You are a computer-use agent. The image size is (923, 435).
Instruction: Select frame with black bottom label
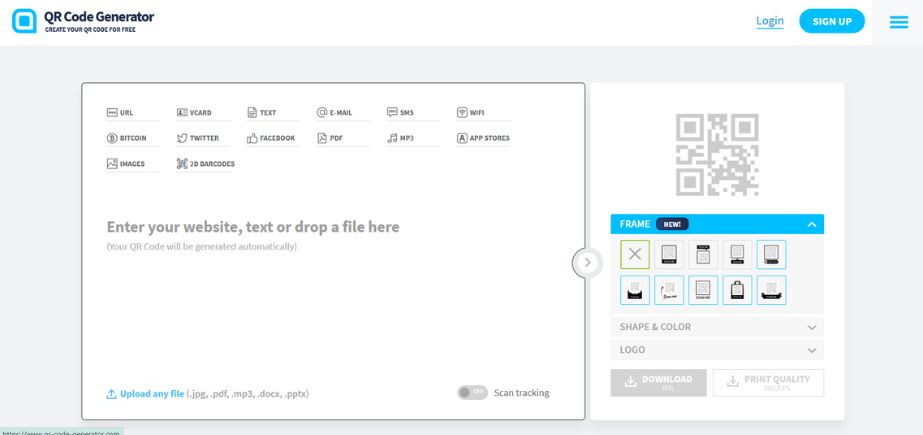669,254
